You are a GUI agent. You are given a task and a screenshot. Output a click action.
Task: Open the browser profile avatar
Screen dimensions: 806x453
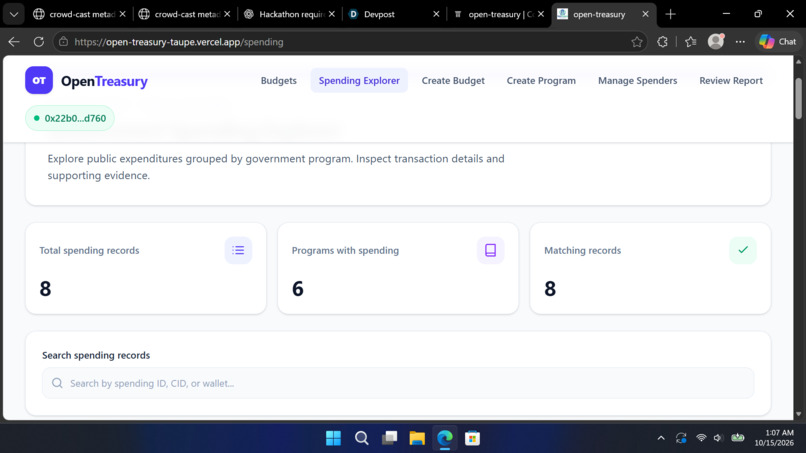click(716, 42)
